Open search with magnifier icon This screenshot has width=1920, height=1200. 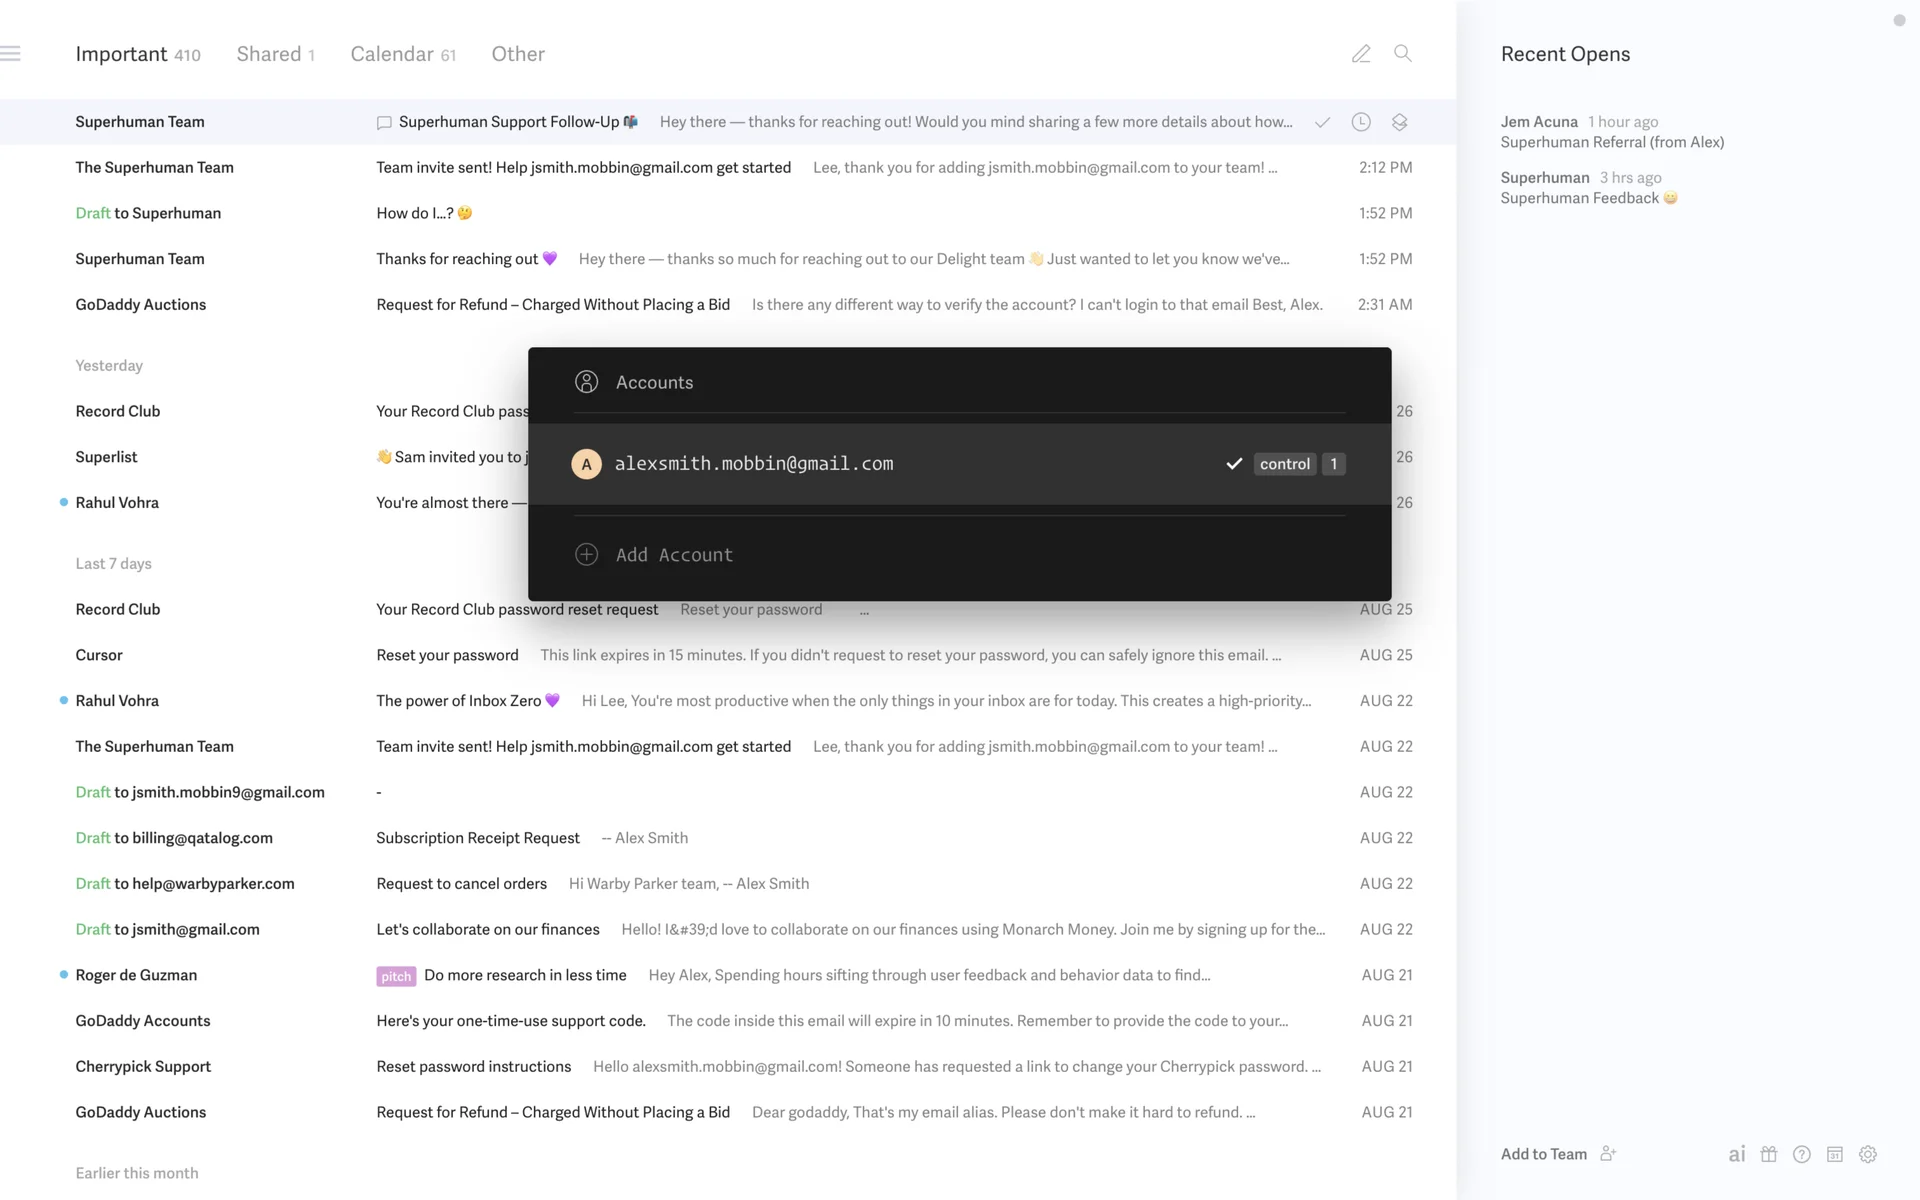pyautogui.click(x=1403, y=54)
